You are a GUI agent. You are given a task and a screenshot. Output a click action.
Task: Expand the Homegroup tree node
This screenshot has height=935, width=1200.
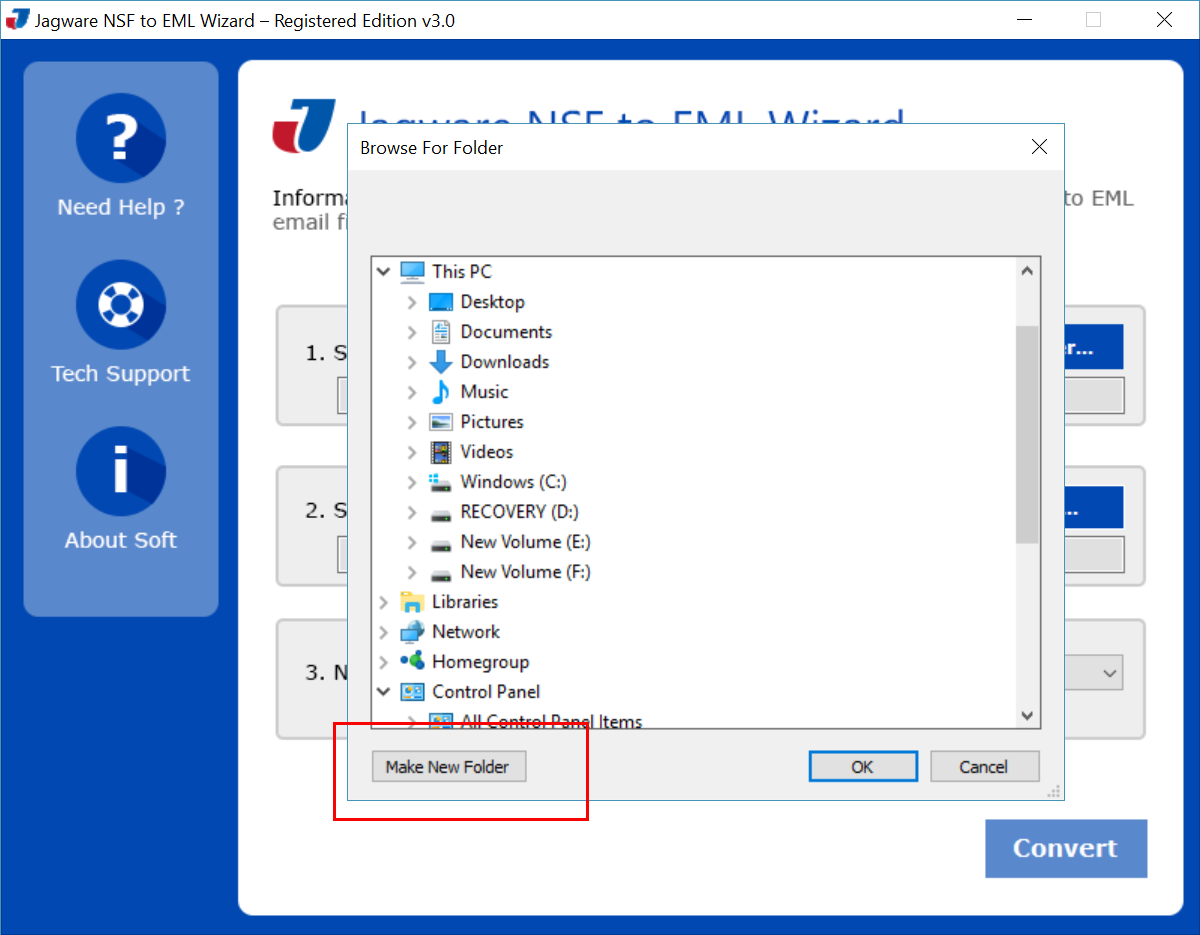[383, 662]
